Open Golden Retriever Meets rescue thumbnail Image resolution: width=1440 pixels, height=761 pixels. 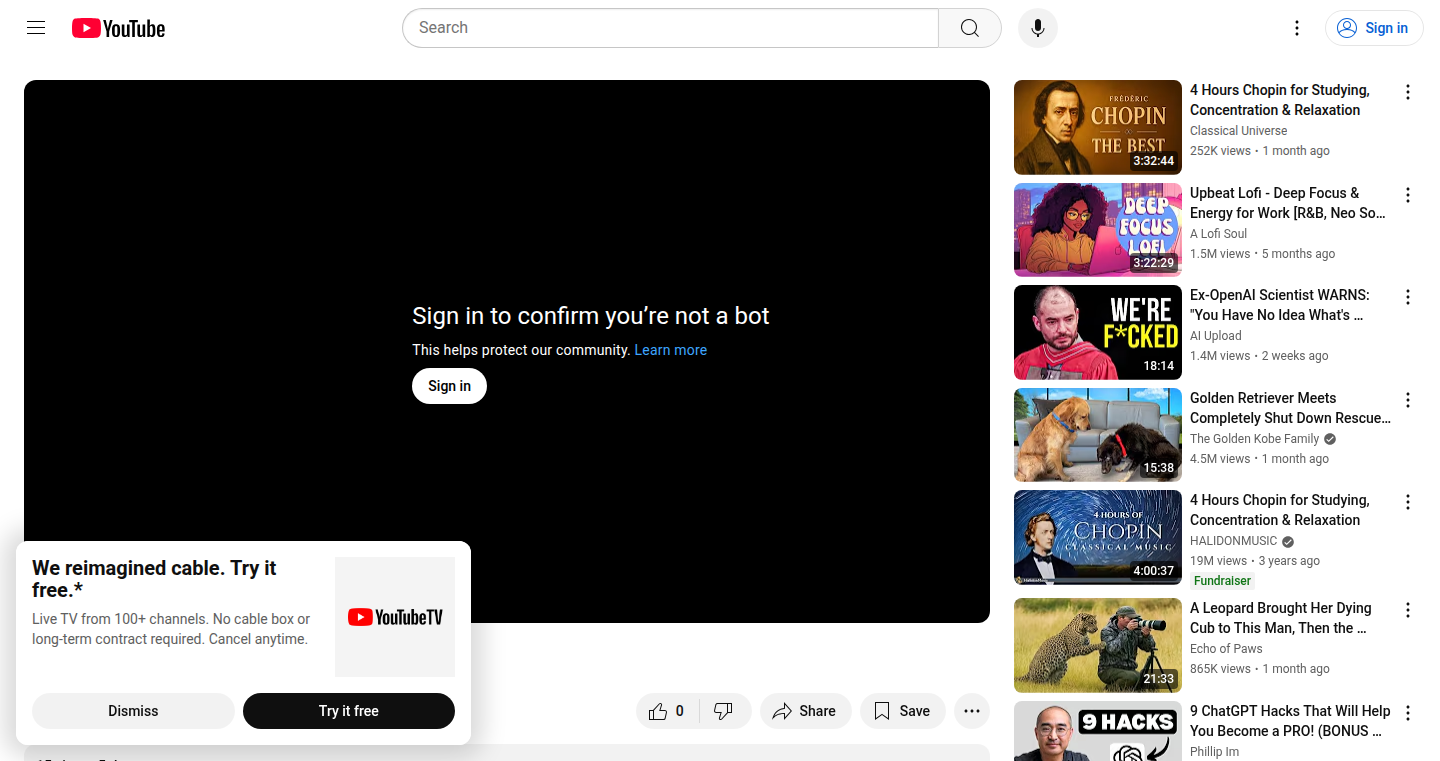(x=1097, y=435)
